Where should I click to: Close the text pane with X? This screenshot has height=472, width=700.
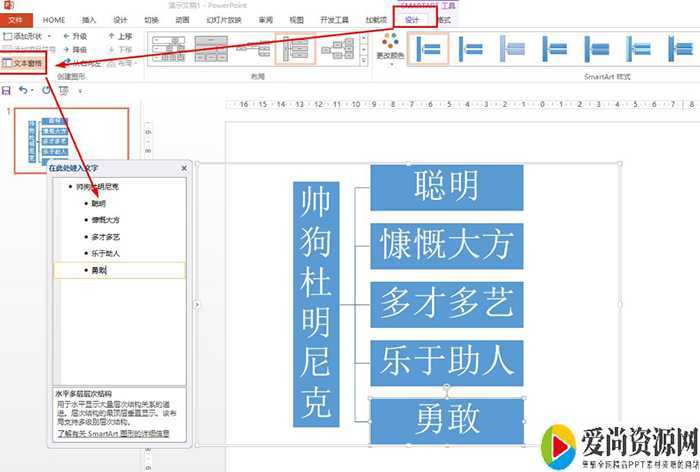(x=184, y=168)
